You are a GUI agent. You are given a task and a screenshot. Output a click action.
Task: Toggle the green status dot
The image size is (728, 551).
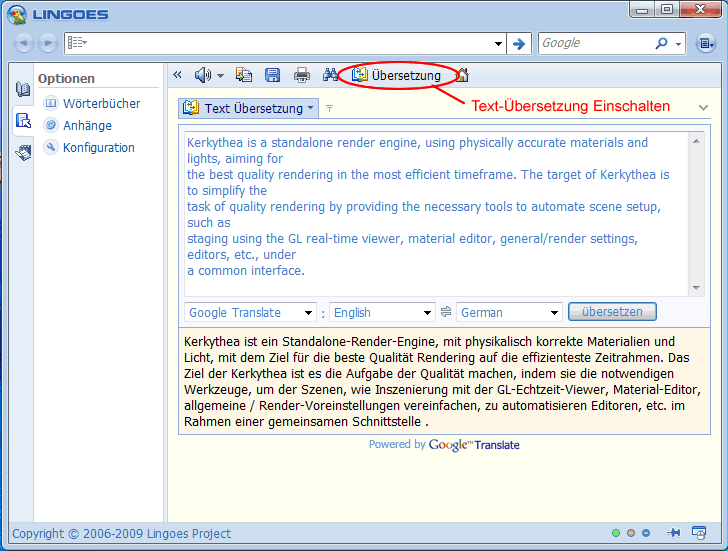tap(616, 533)
